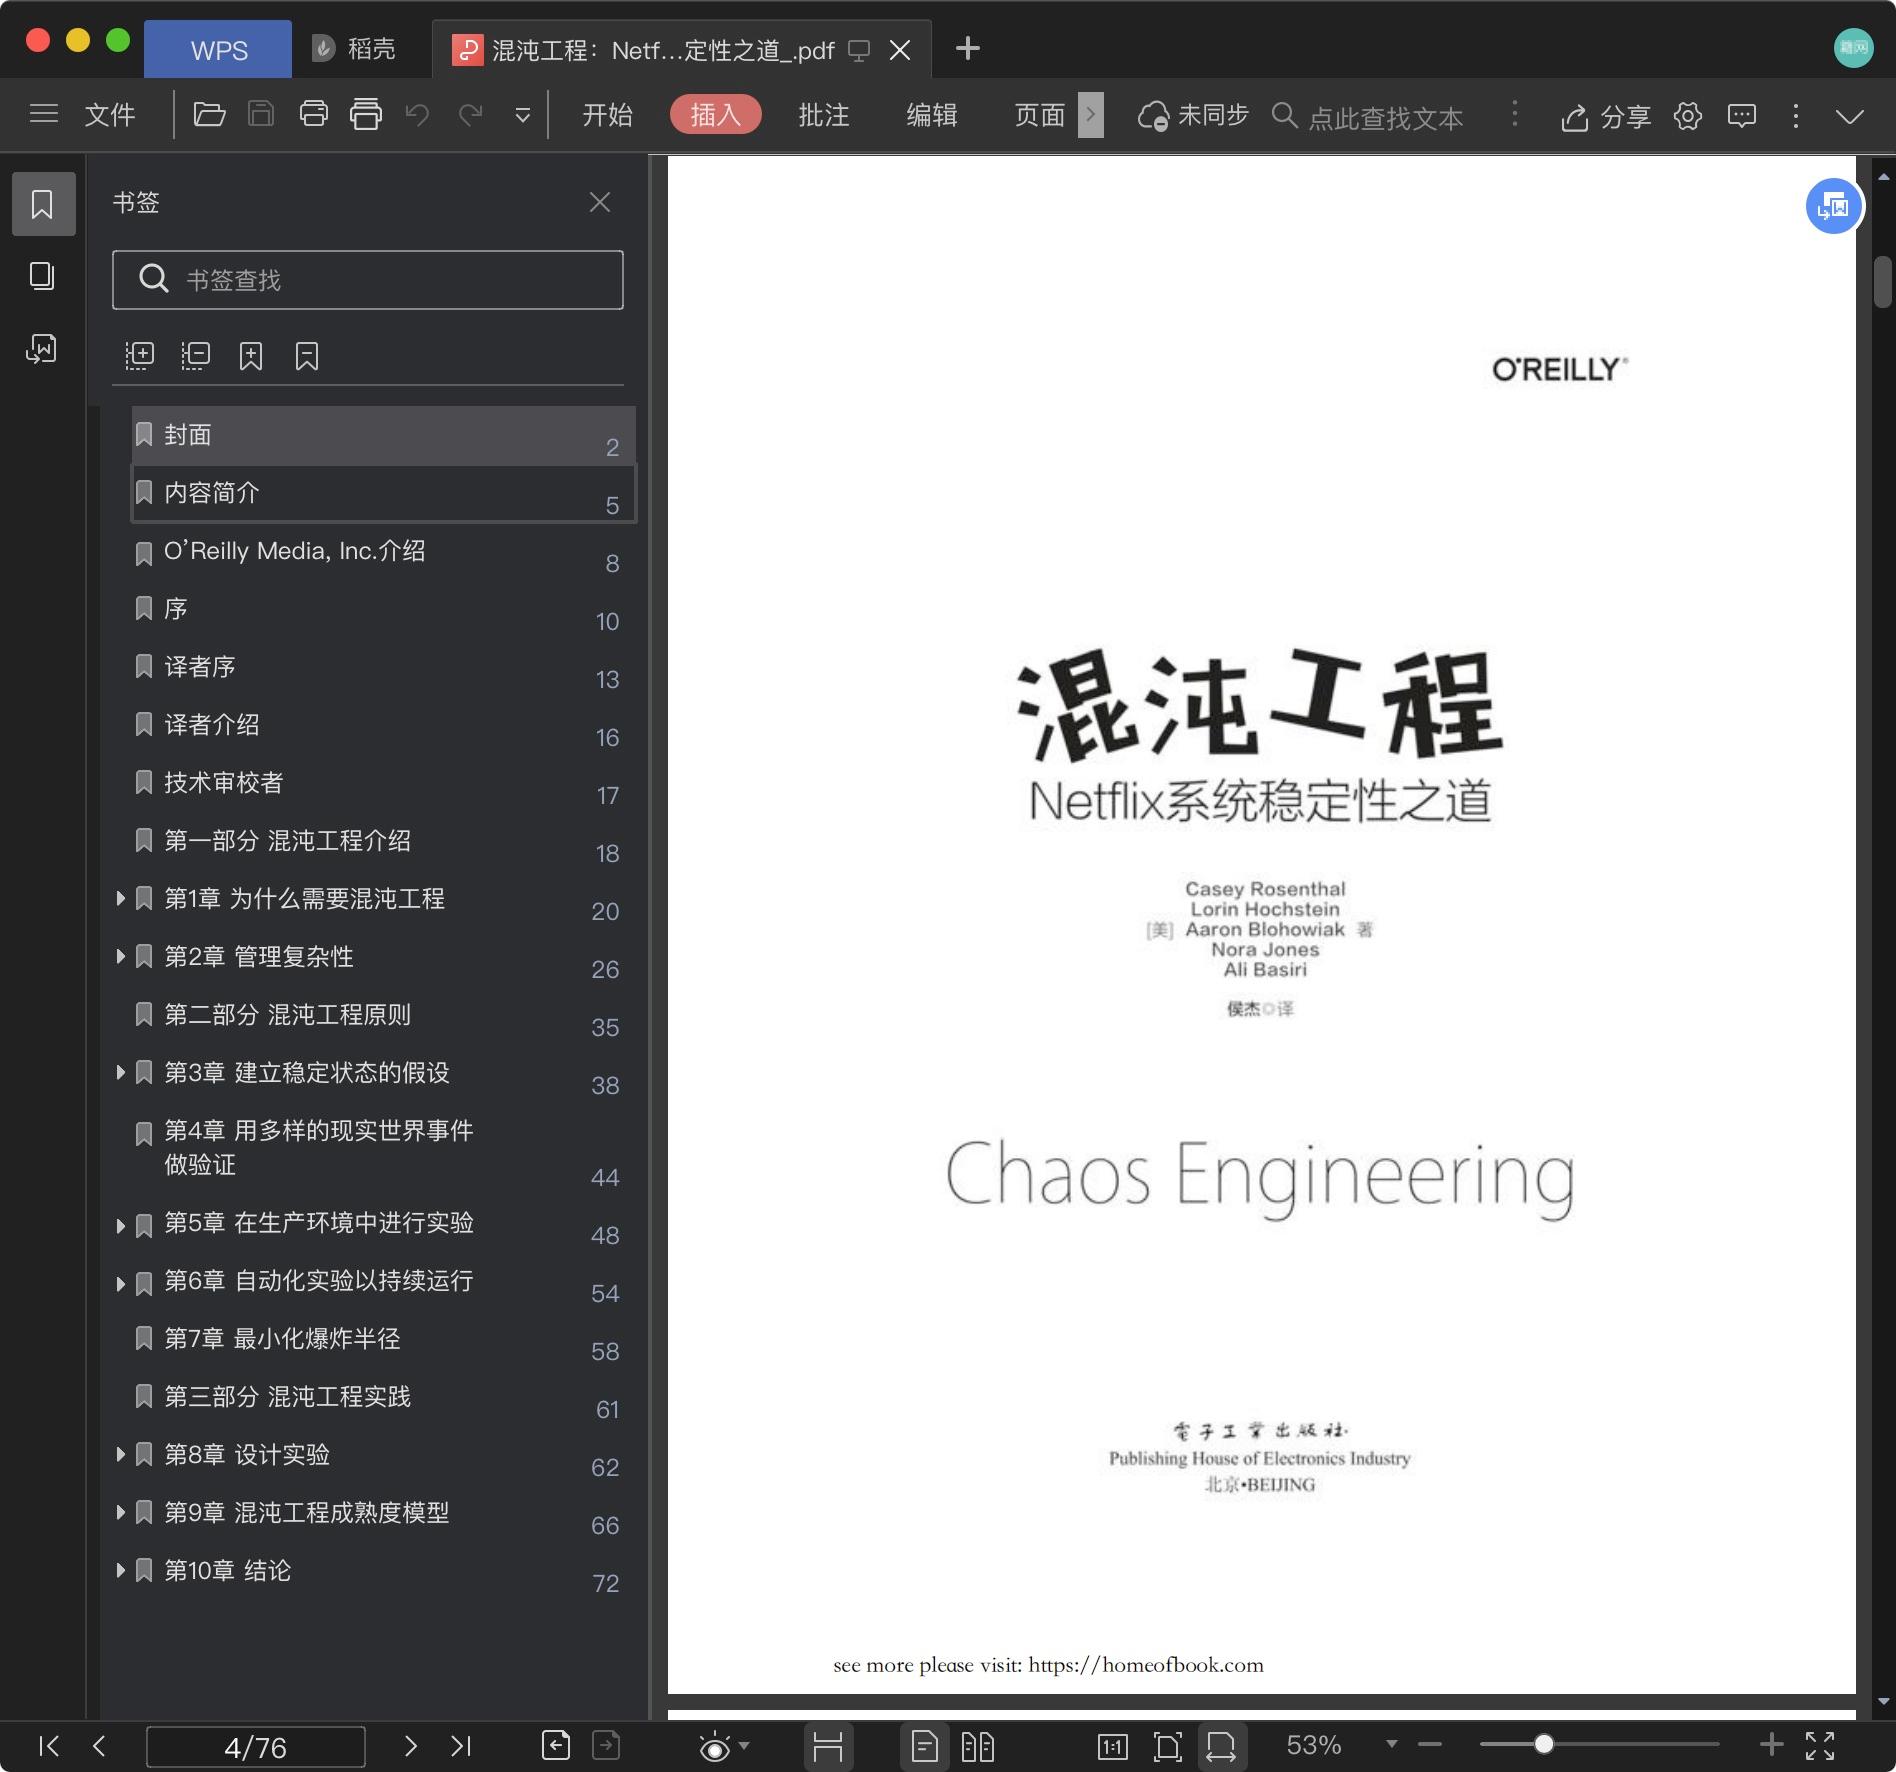Open the WPS home tab
The image size is (1896, 1772).
218,50
